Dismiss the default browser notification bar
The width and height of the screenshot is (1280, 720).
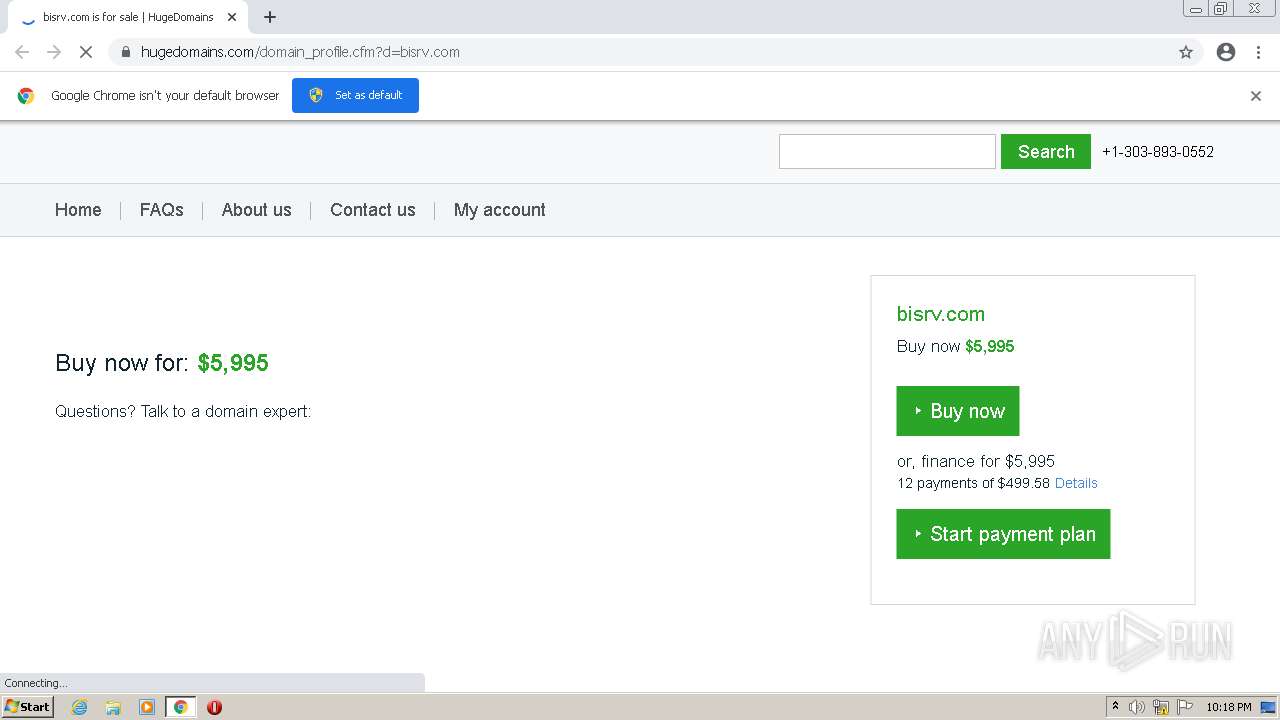pos(1256,96)
